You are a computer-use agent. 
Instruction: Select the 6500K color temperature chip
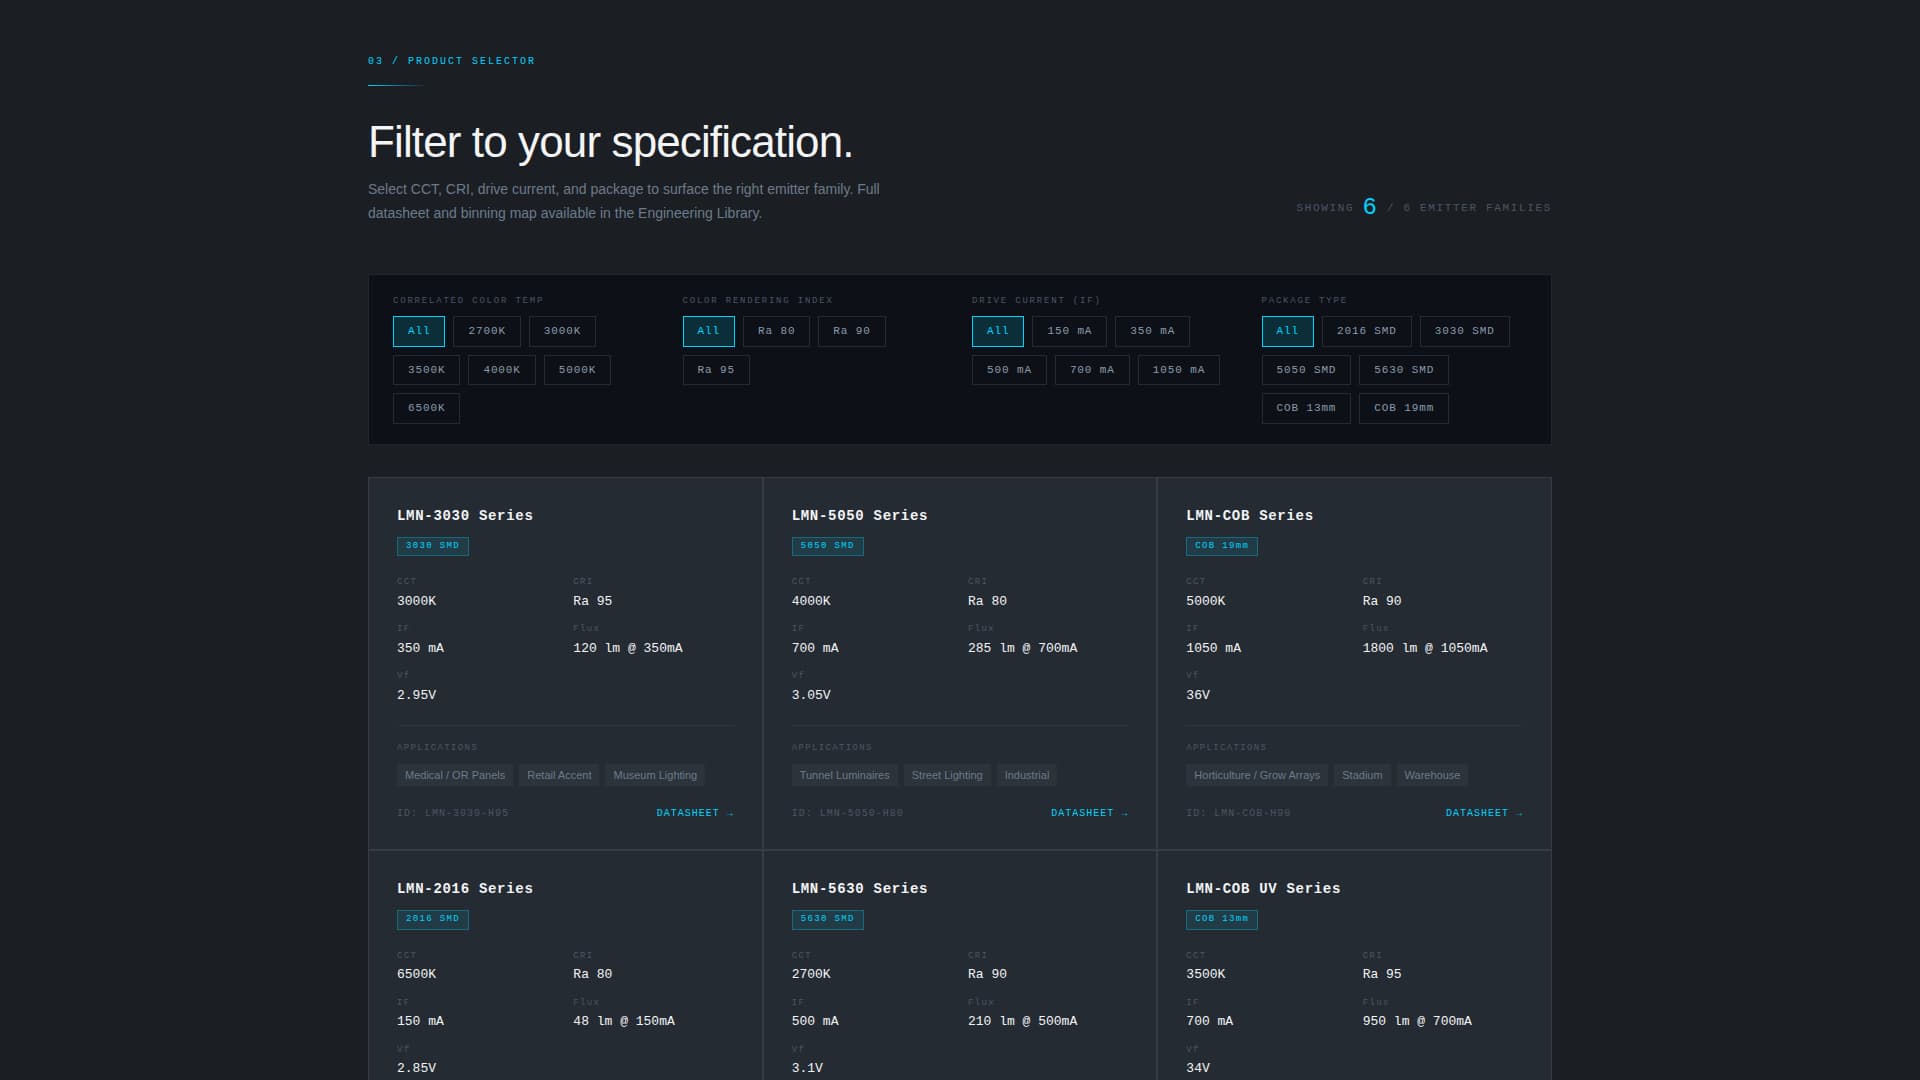click(426, 408)
